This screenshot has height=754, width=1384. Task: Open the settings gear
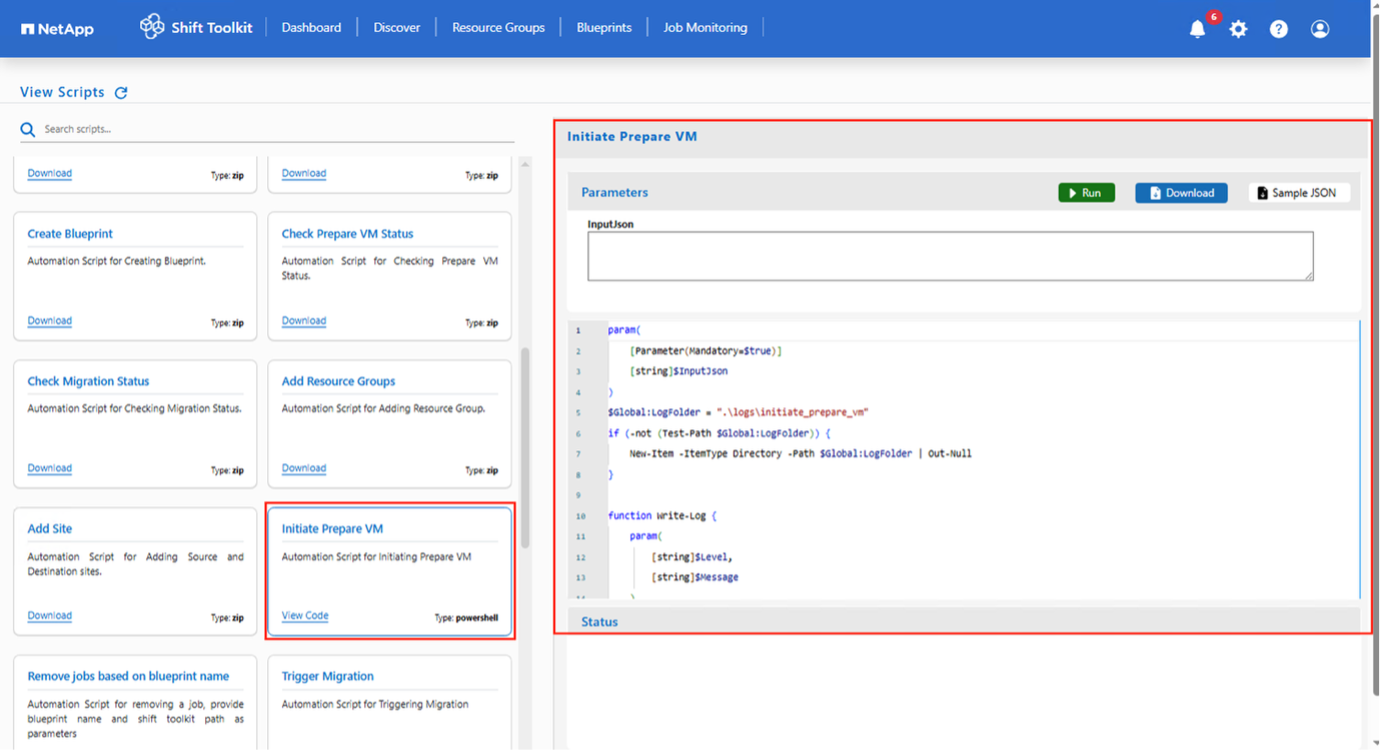[x=1238, y=29]
